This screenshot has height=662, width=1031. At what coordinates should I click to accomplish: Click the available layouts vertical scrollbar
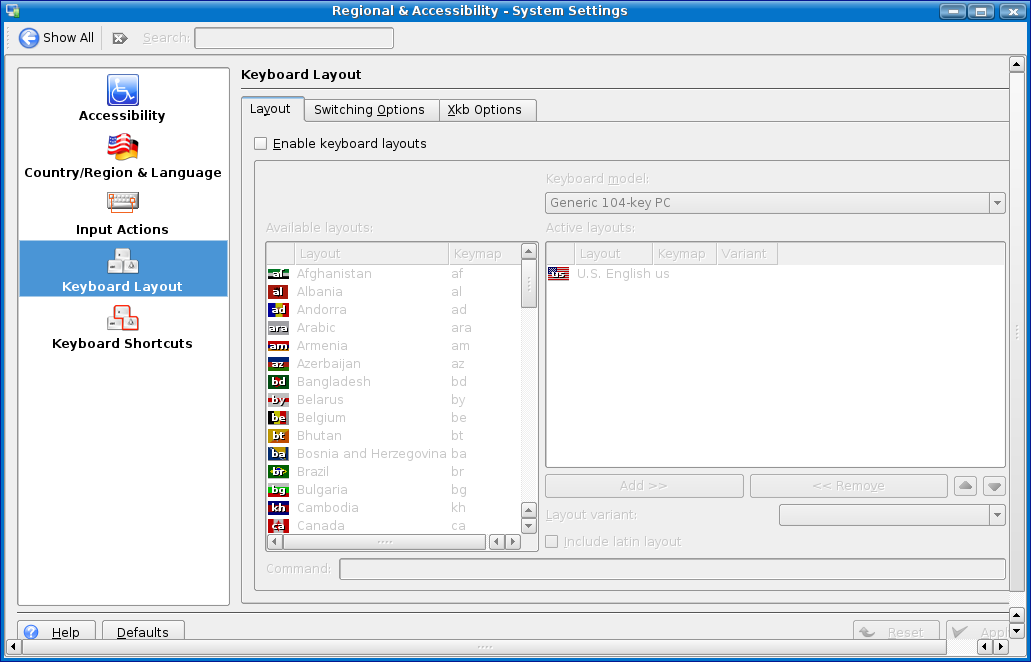[529, 400]
